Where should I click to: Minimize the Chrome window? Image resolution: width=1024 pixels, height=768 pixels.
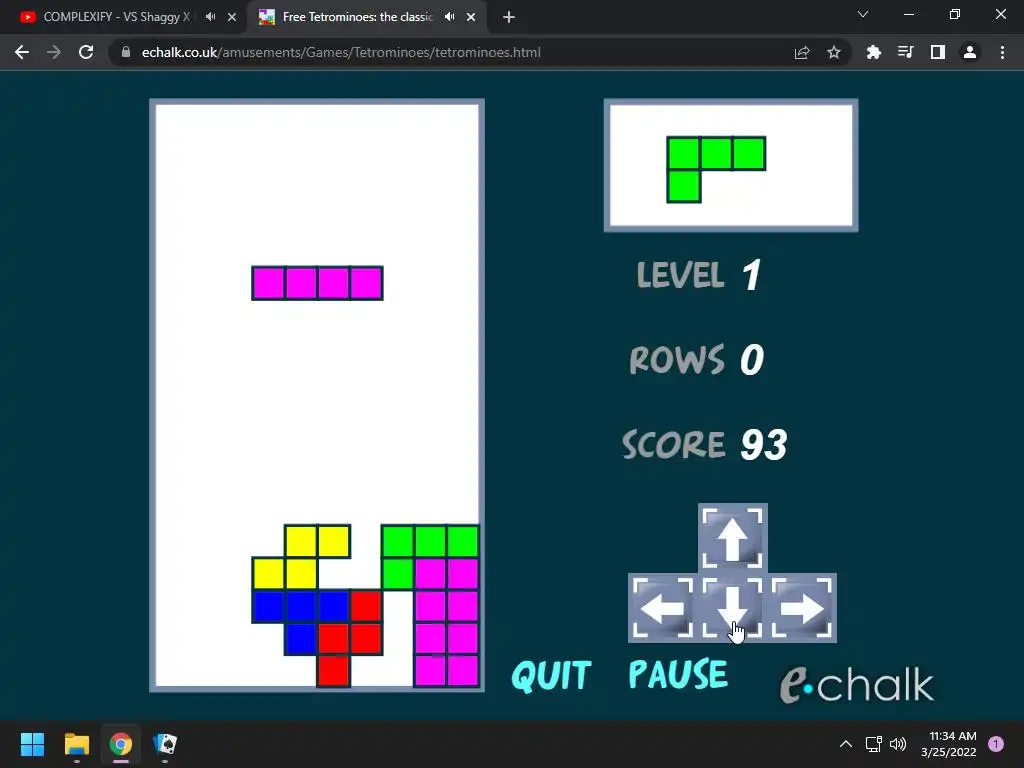pyautogui.click(x=909, y=14)
